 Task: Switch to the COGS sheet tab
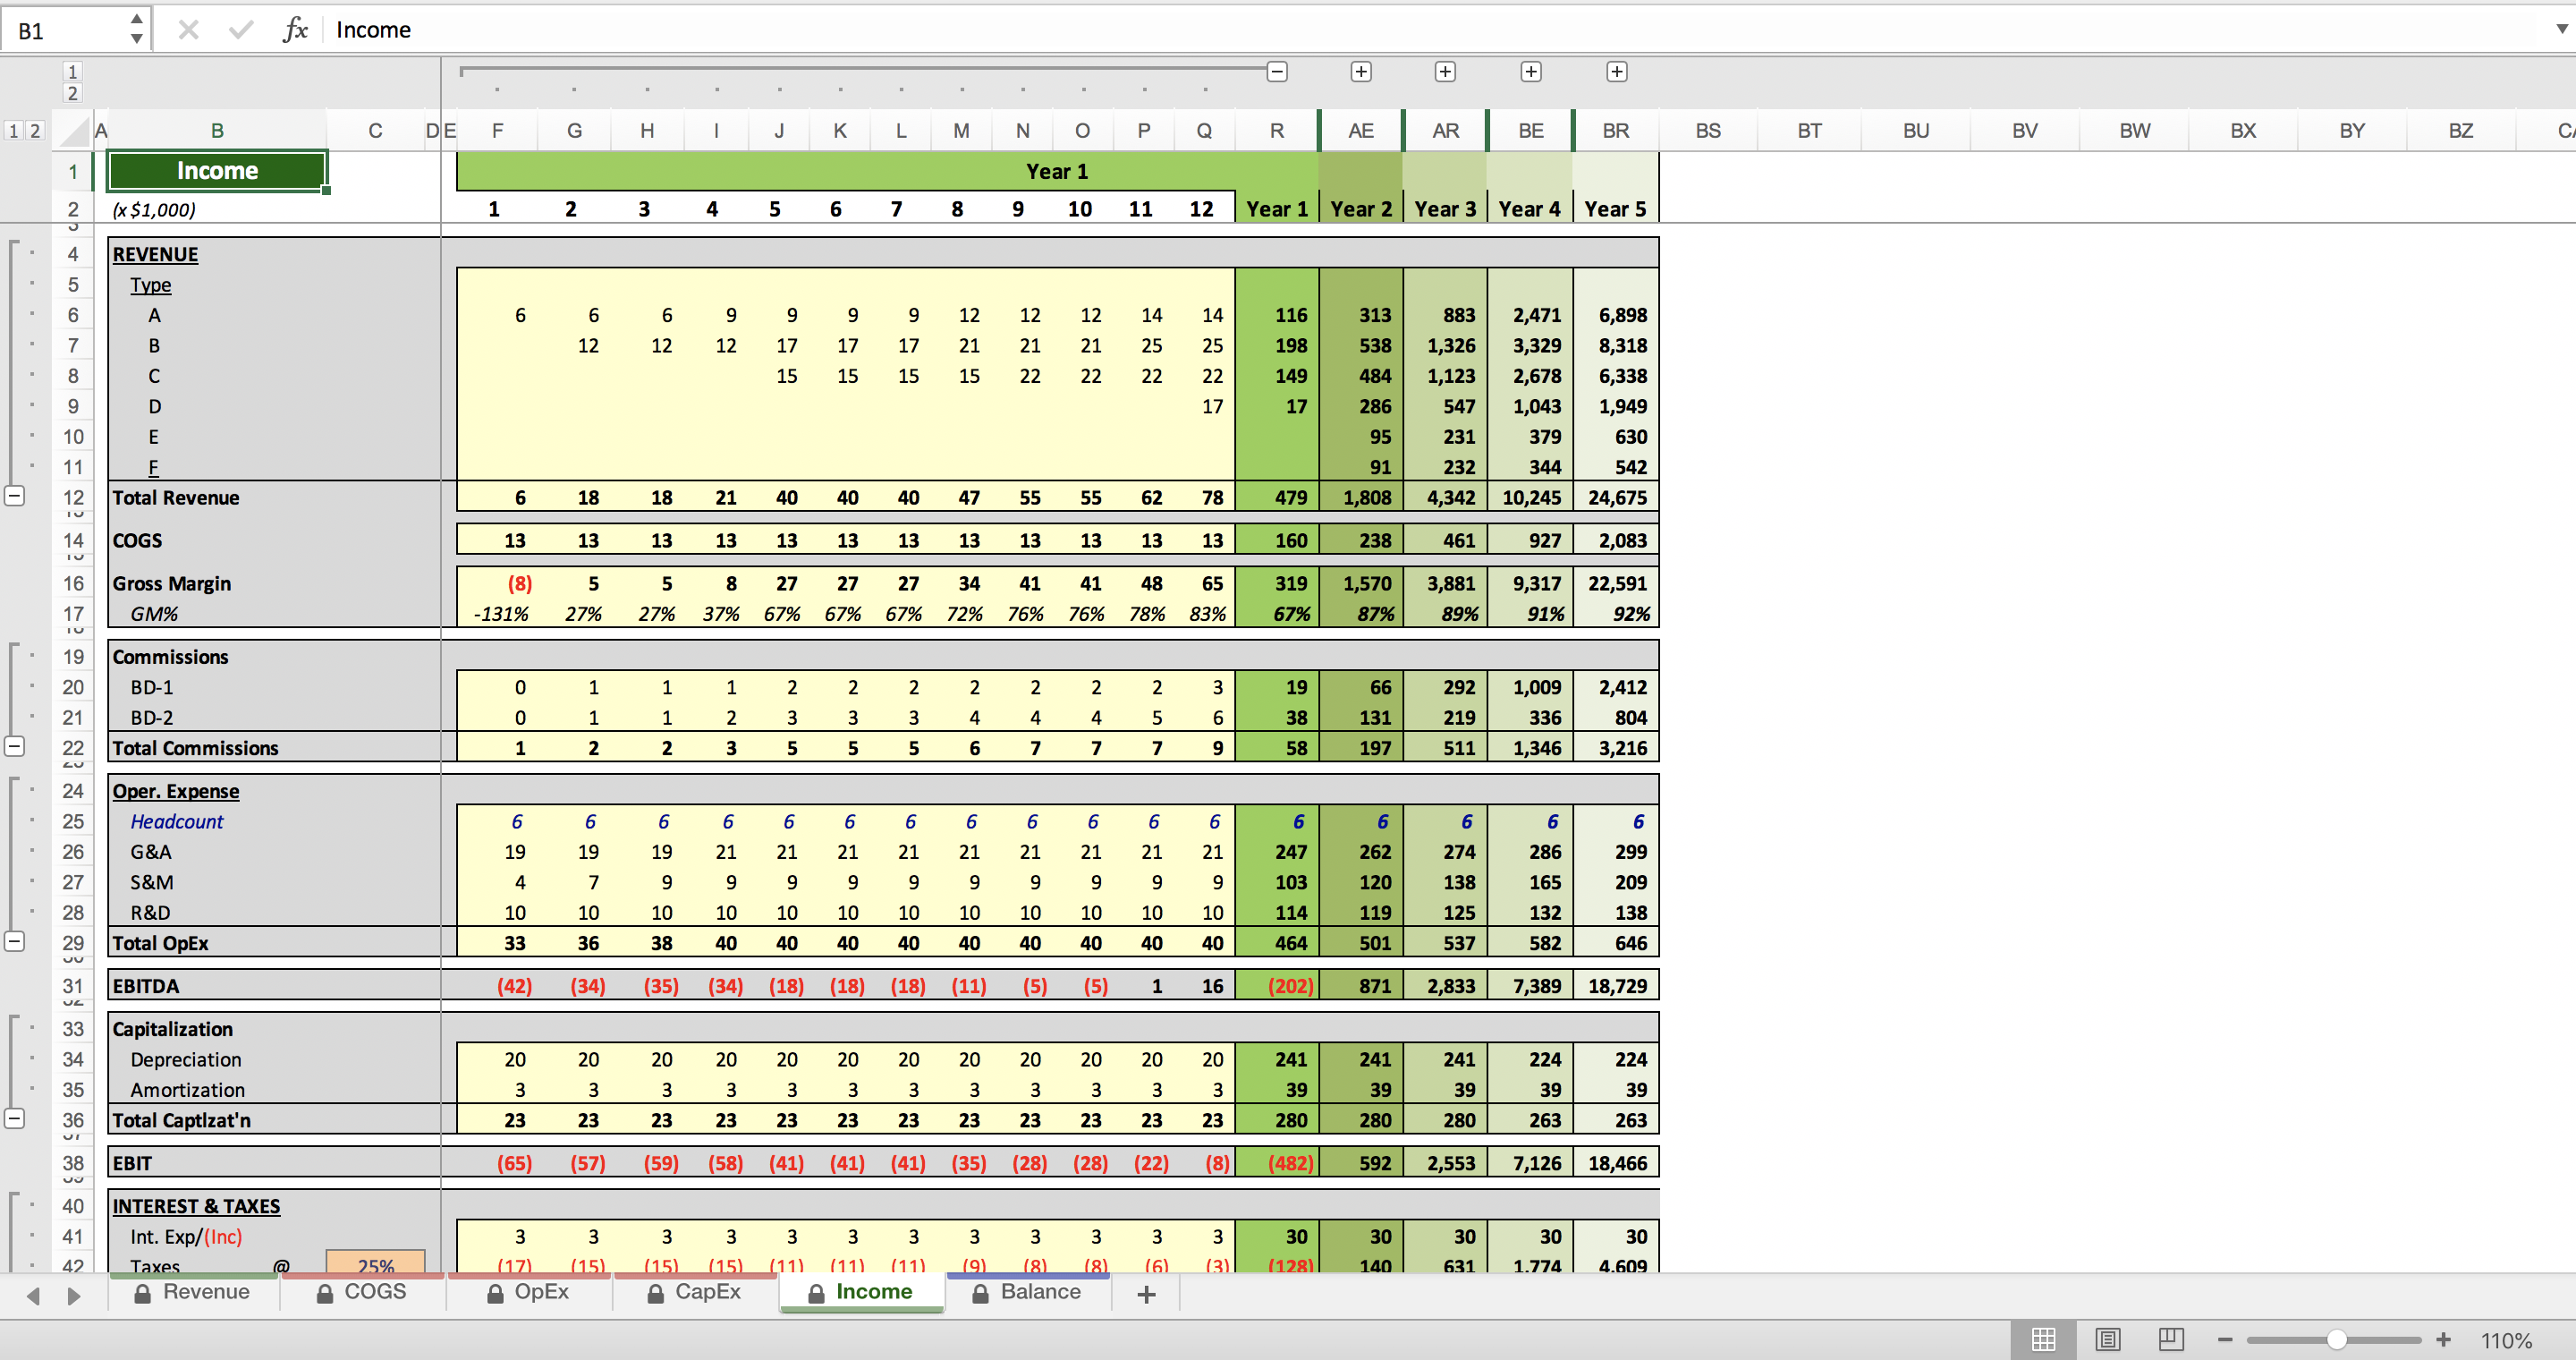point(362,1292)
